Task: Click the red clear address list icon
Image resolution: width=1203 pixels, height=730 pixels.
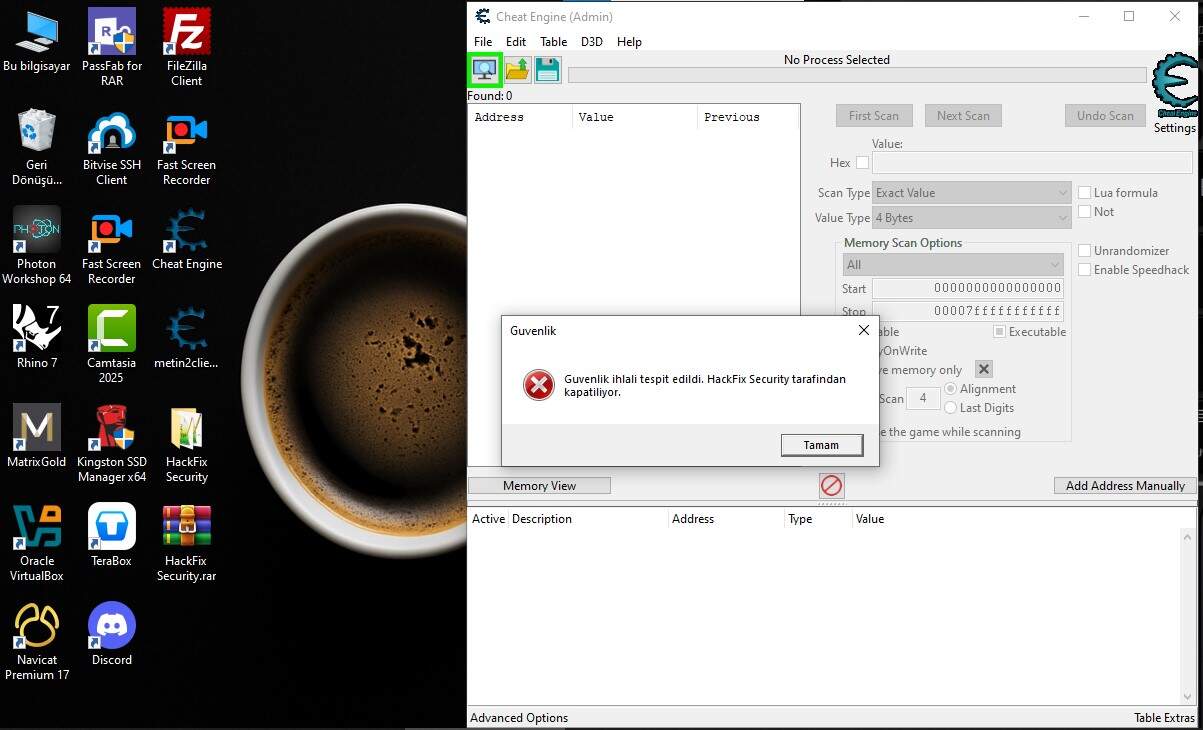Action: pos(831,486)
